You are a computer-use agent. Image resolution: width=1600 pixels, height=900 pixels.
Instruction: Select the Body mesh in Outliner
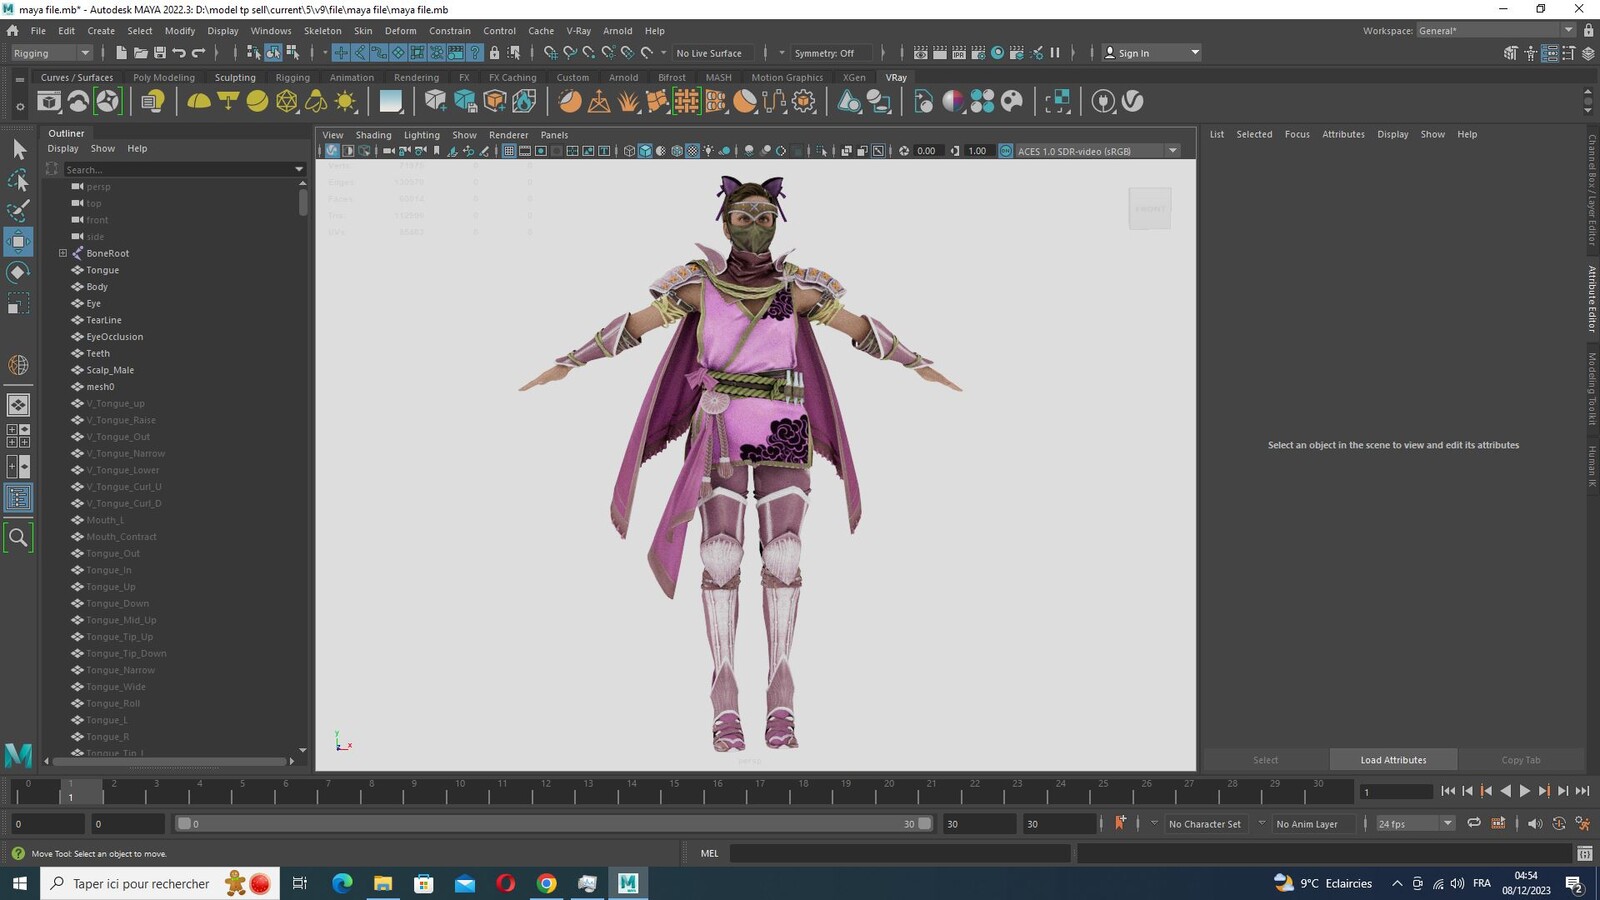point(97,287)
